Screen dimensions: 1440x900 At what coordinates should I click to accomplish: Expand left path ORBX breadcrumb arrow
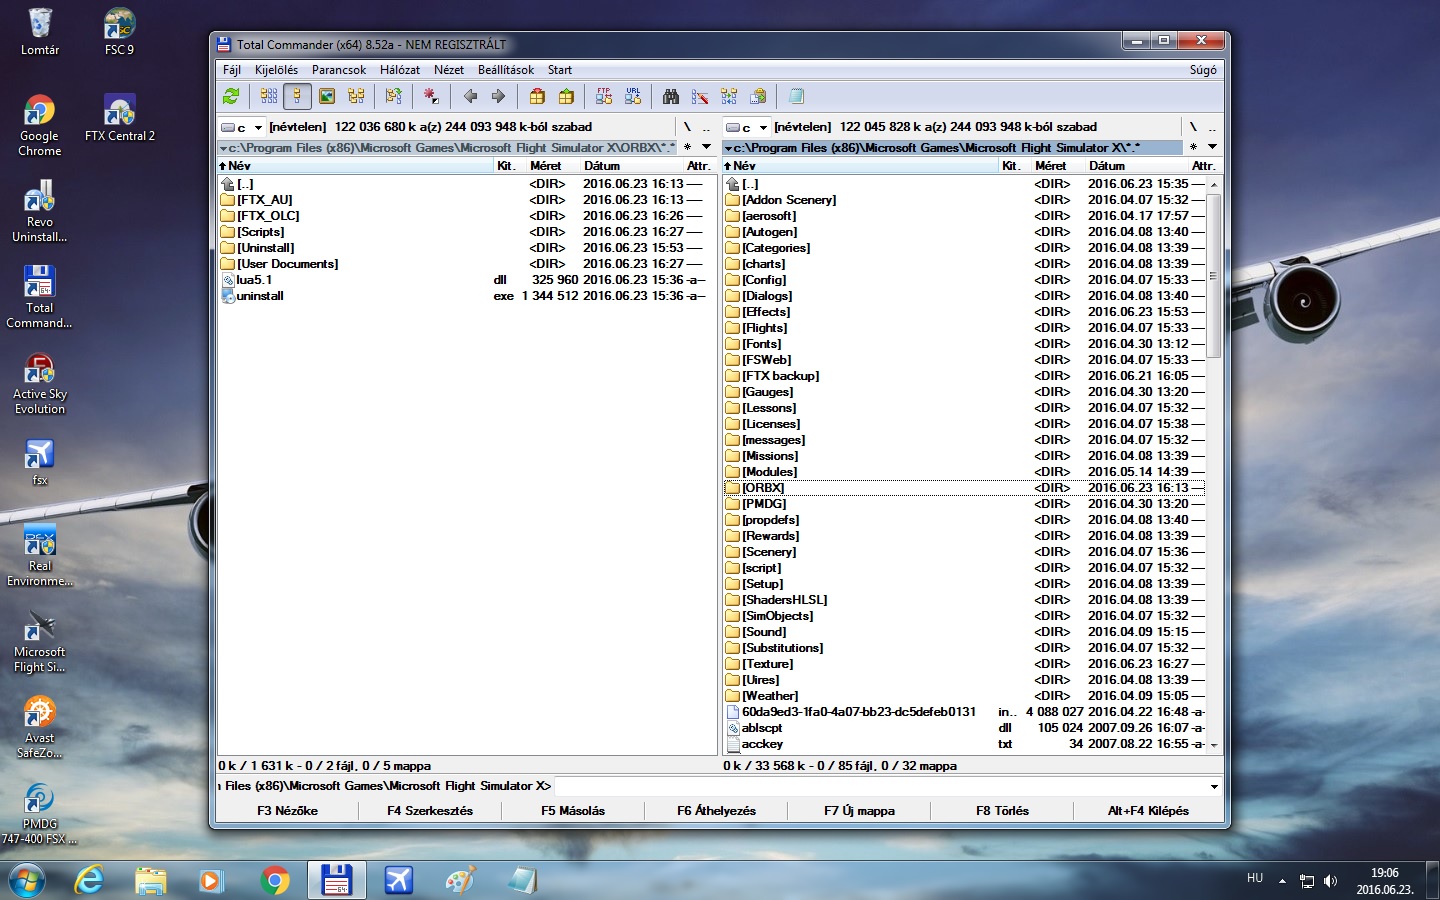point(223,148)
